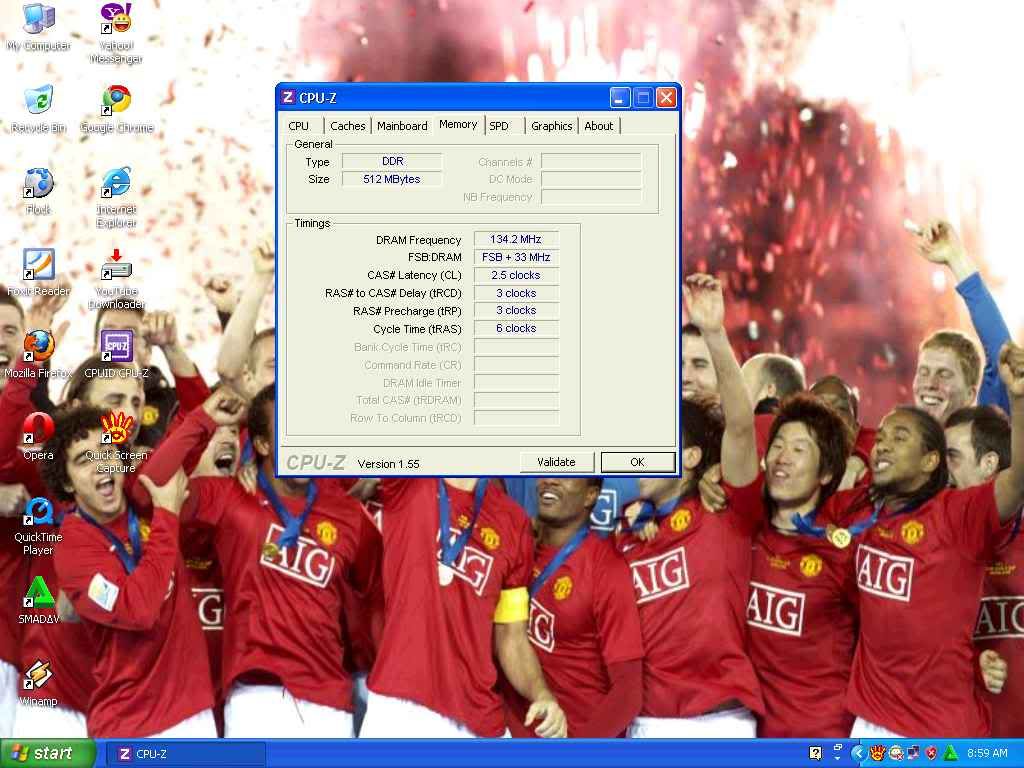
Task: Click the empty Channels # field
Action: point(591,161)
